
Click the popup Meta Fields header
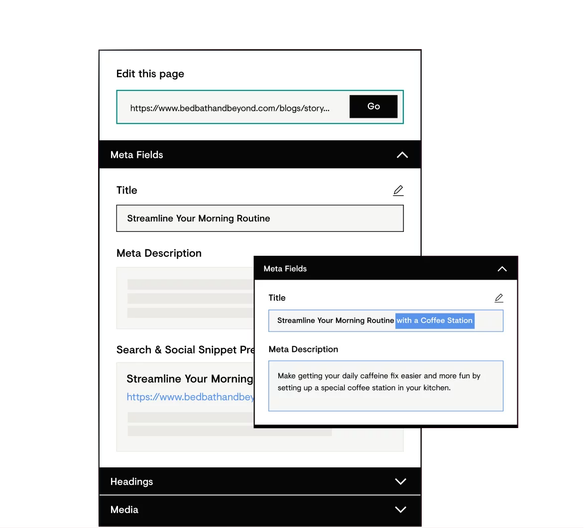[x=386, y=268]
